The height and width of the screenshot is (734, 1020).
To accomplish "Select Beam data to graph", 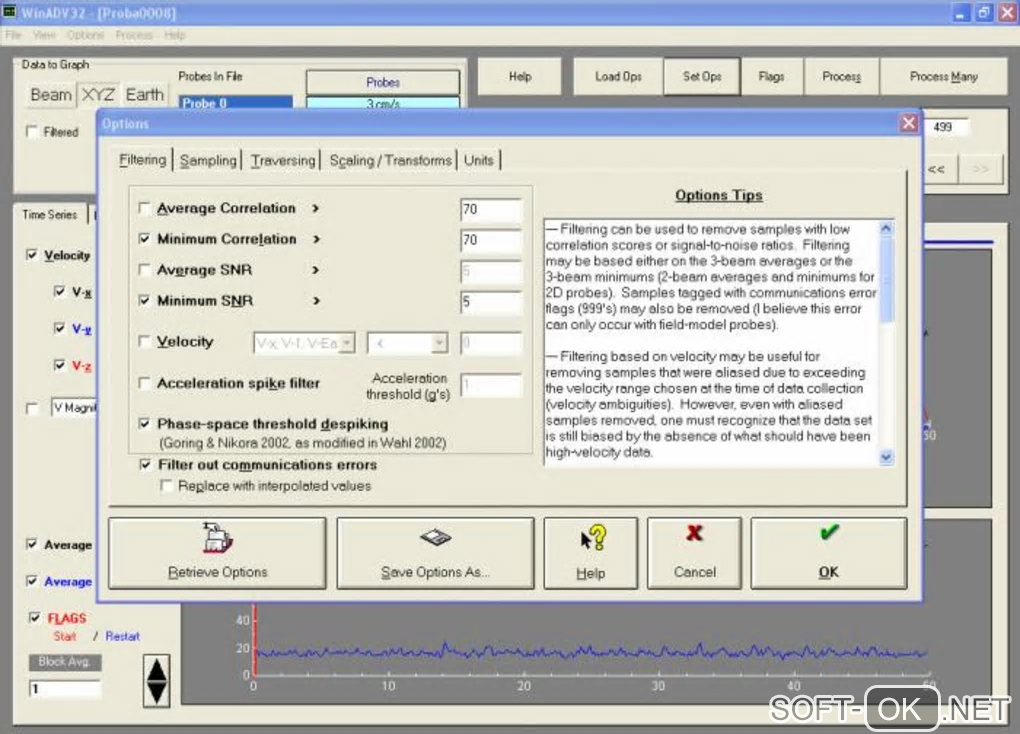I will click(51, 95).
